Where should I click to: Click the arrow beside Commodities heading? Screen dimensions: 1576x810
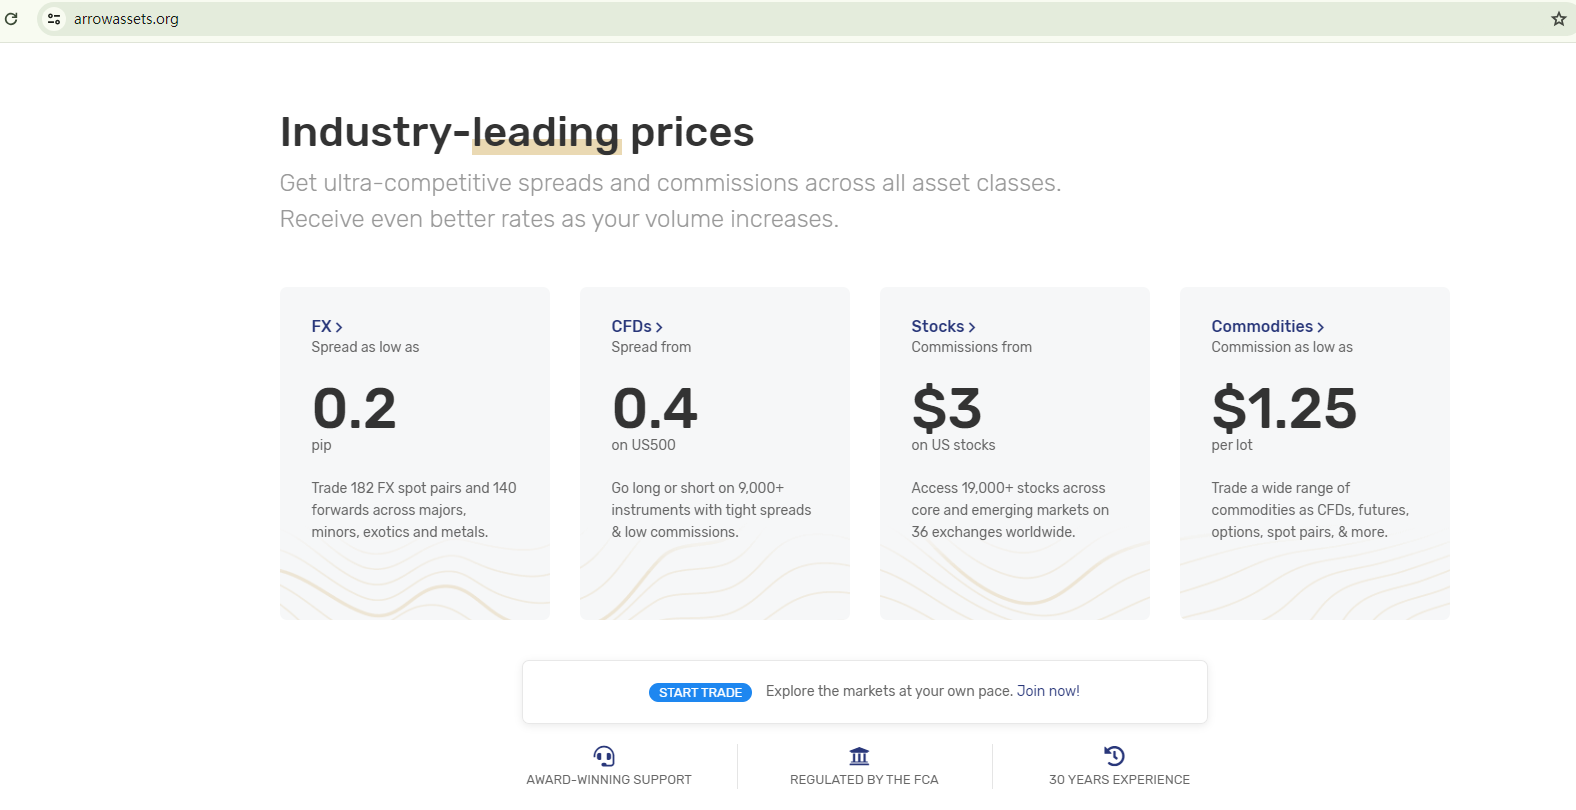(1321, 327)
